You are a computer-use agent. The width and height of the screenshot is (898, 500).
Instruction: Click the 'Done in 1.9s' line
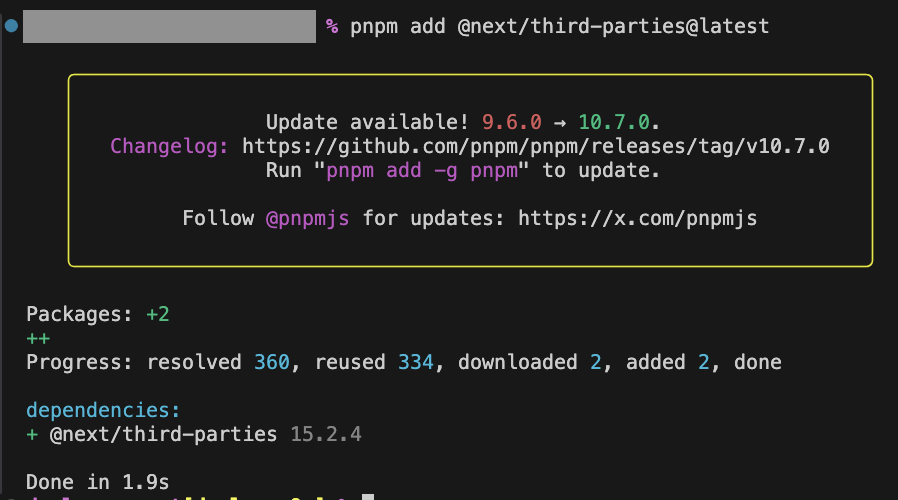pos(98,482)
